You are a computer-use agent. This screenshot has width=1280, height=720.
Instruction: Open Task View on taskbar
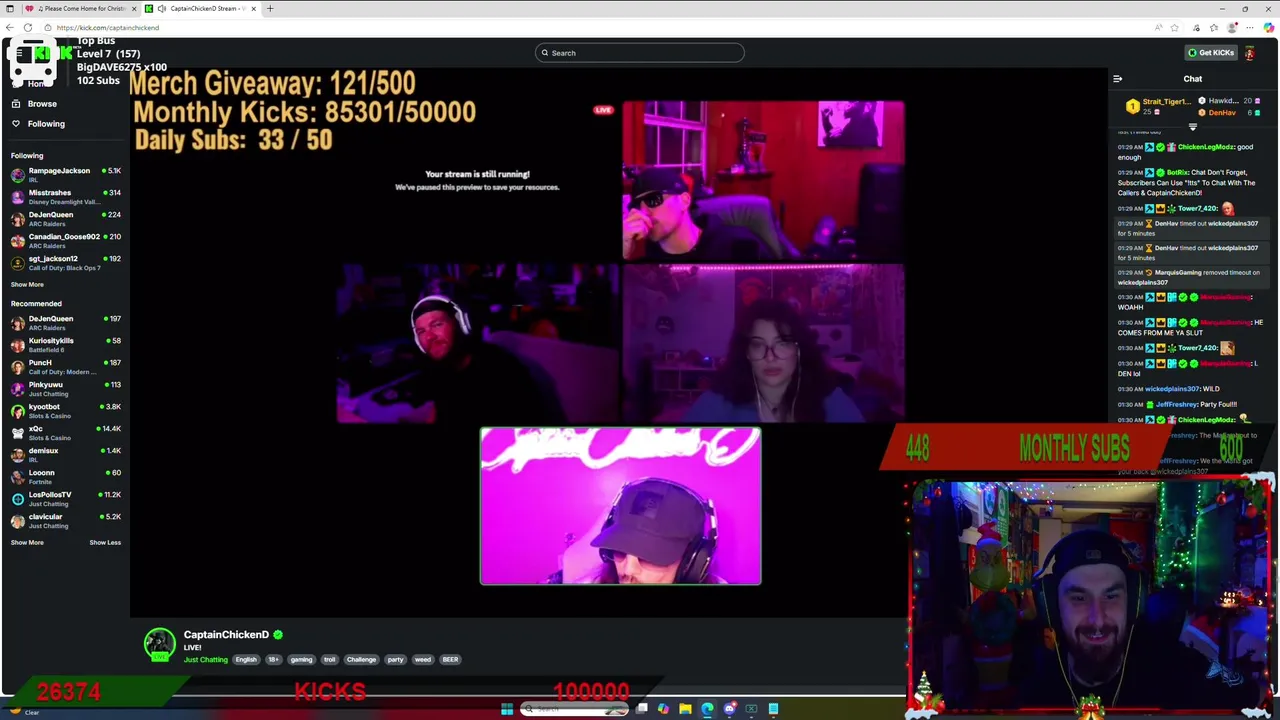pyautogui.click(x=641, y=709)
